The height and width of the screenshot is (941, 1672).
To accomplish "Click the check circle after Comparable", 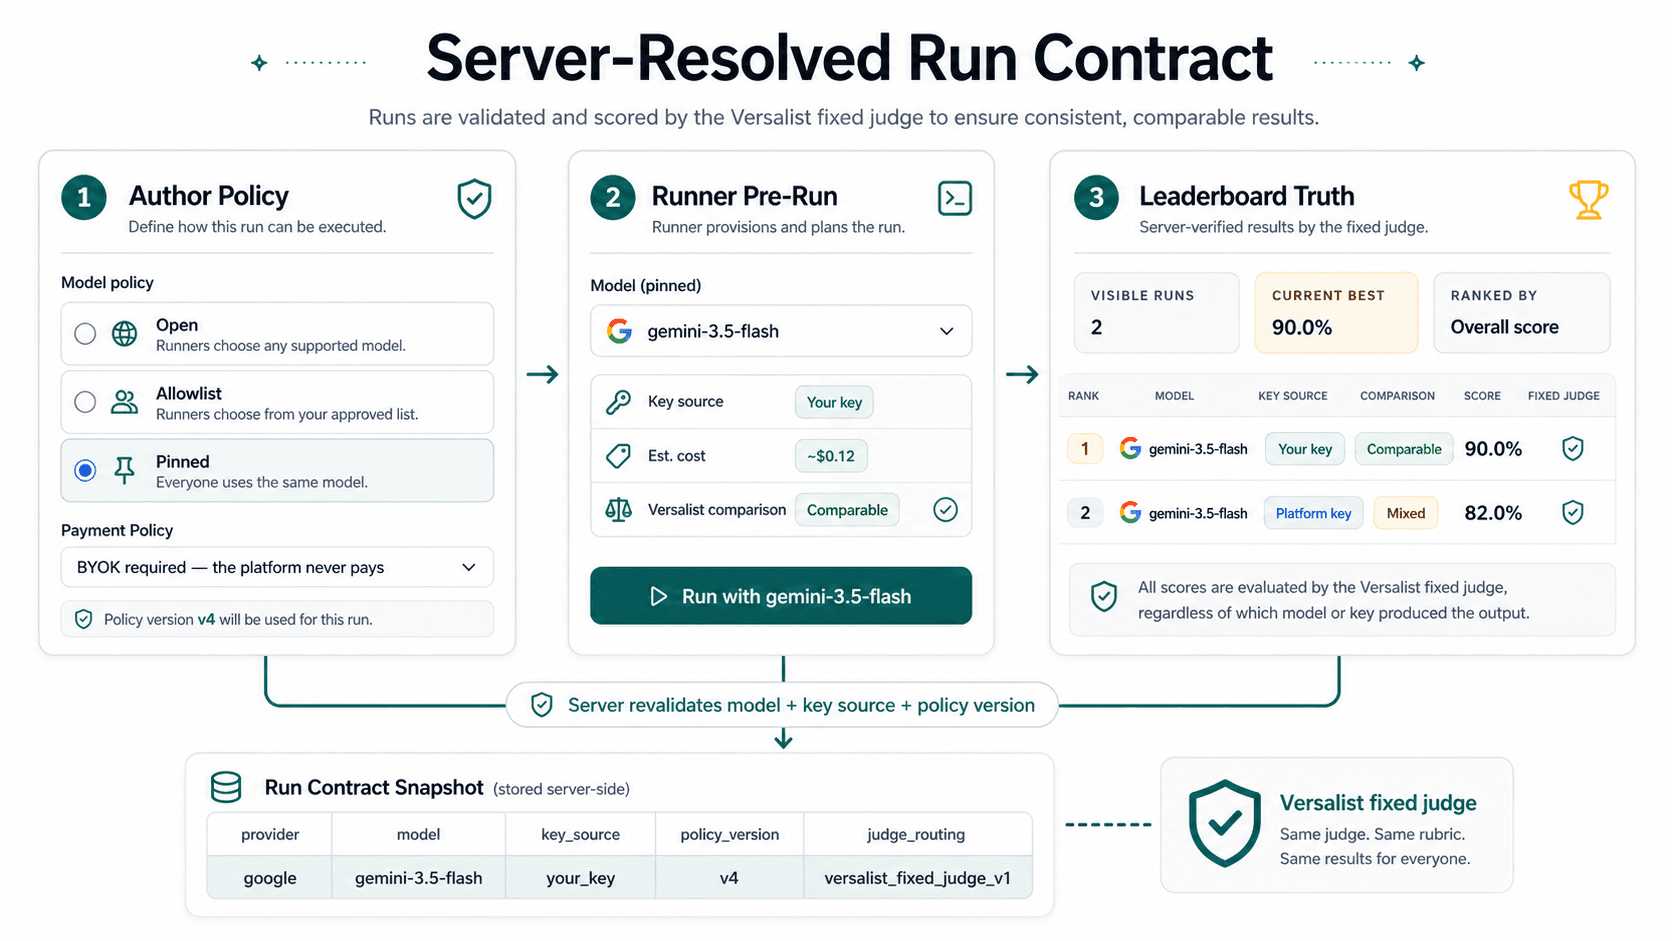I will [x=945, y=510].
